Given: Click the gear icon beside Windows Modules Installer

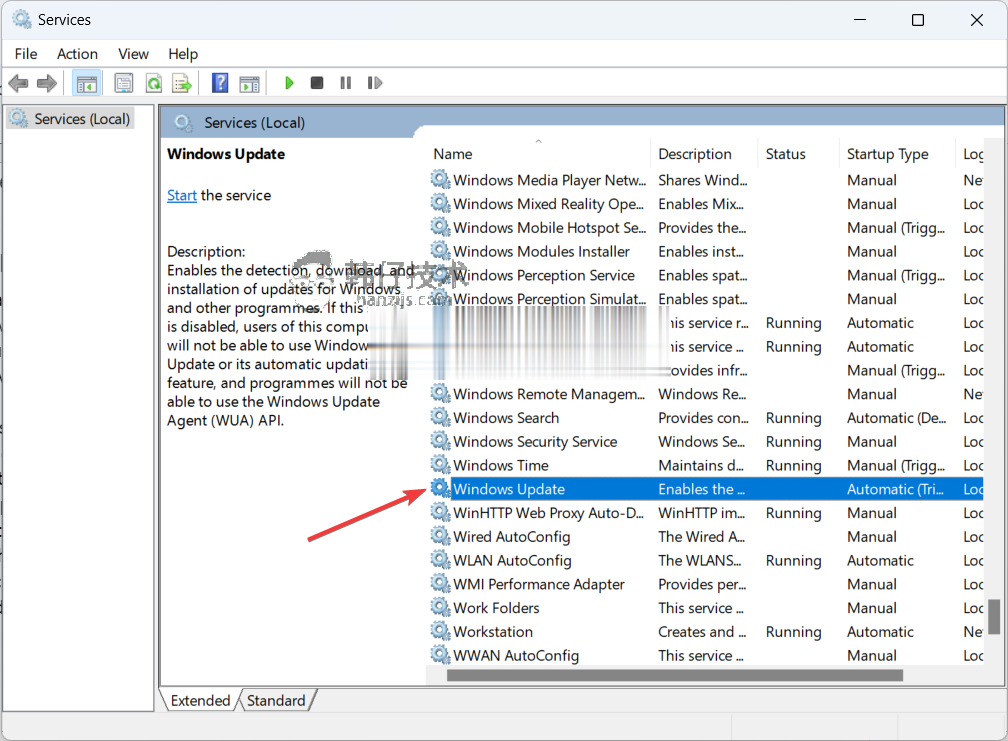Looking at the screenshot, I should coord(440,251).
